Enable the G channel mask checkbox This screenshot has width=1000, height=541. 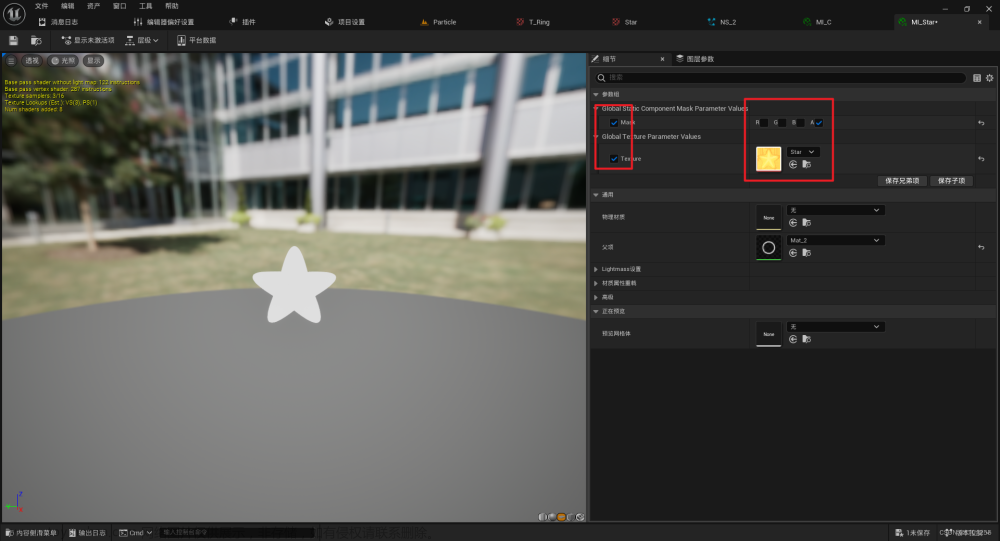pos(783,122)
